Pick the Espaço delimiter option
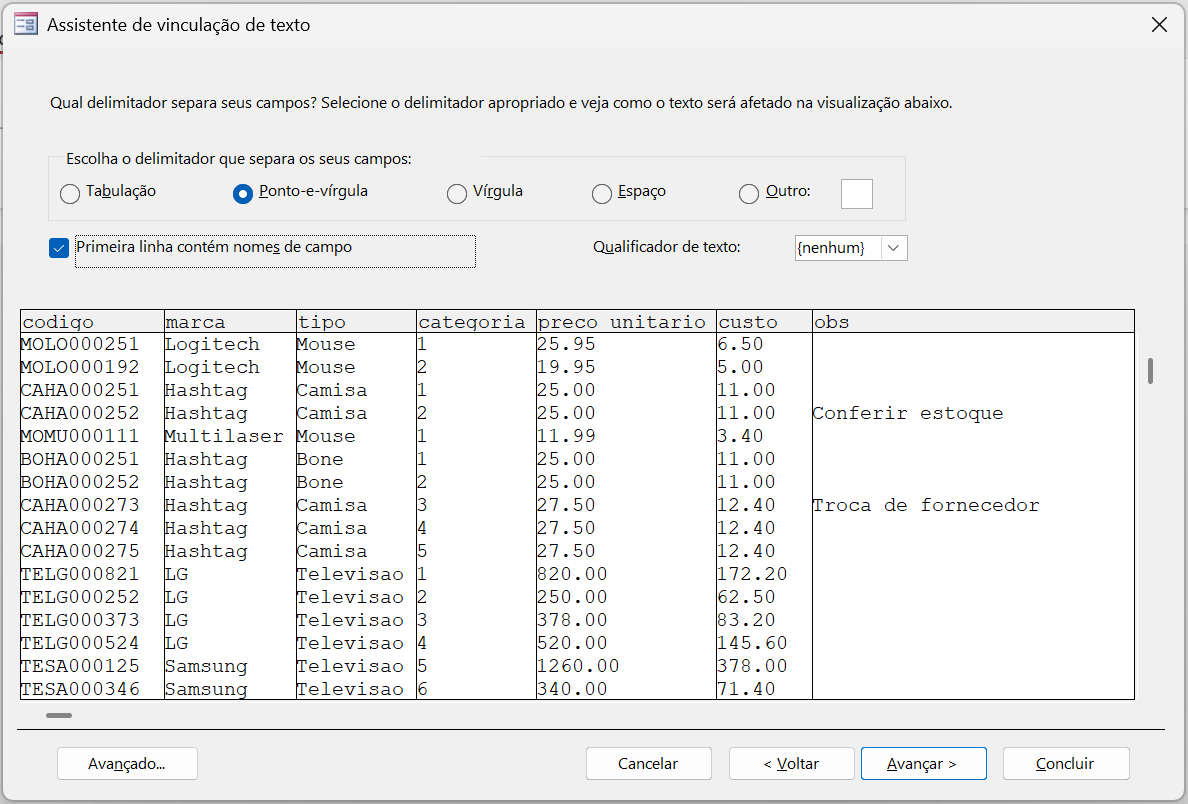The width and height of the screenshot is (1188, 804). (x=602, y=194)
